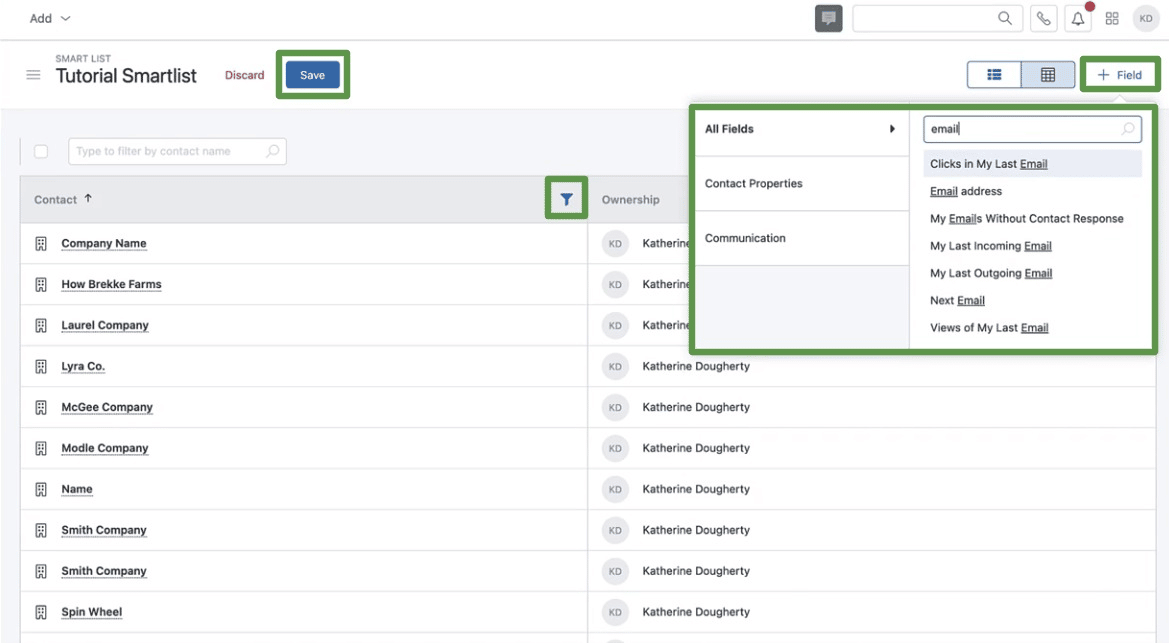Viewport: 1169px width, 643px height.
Task: Select Communication category
Action: [801, 238]
